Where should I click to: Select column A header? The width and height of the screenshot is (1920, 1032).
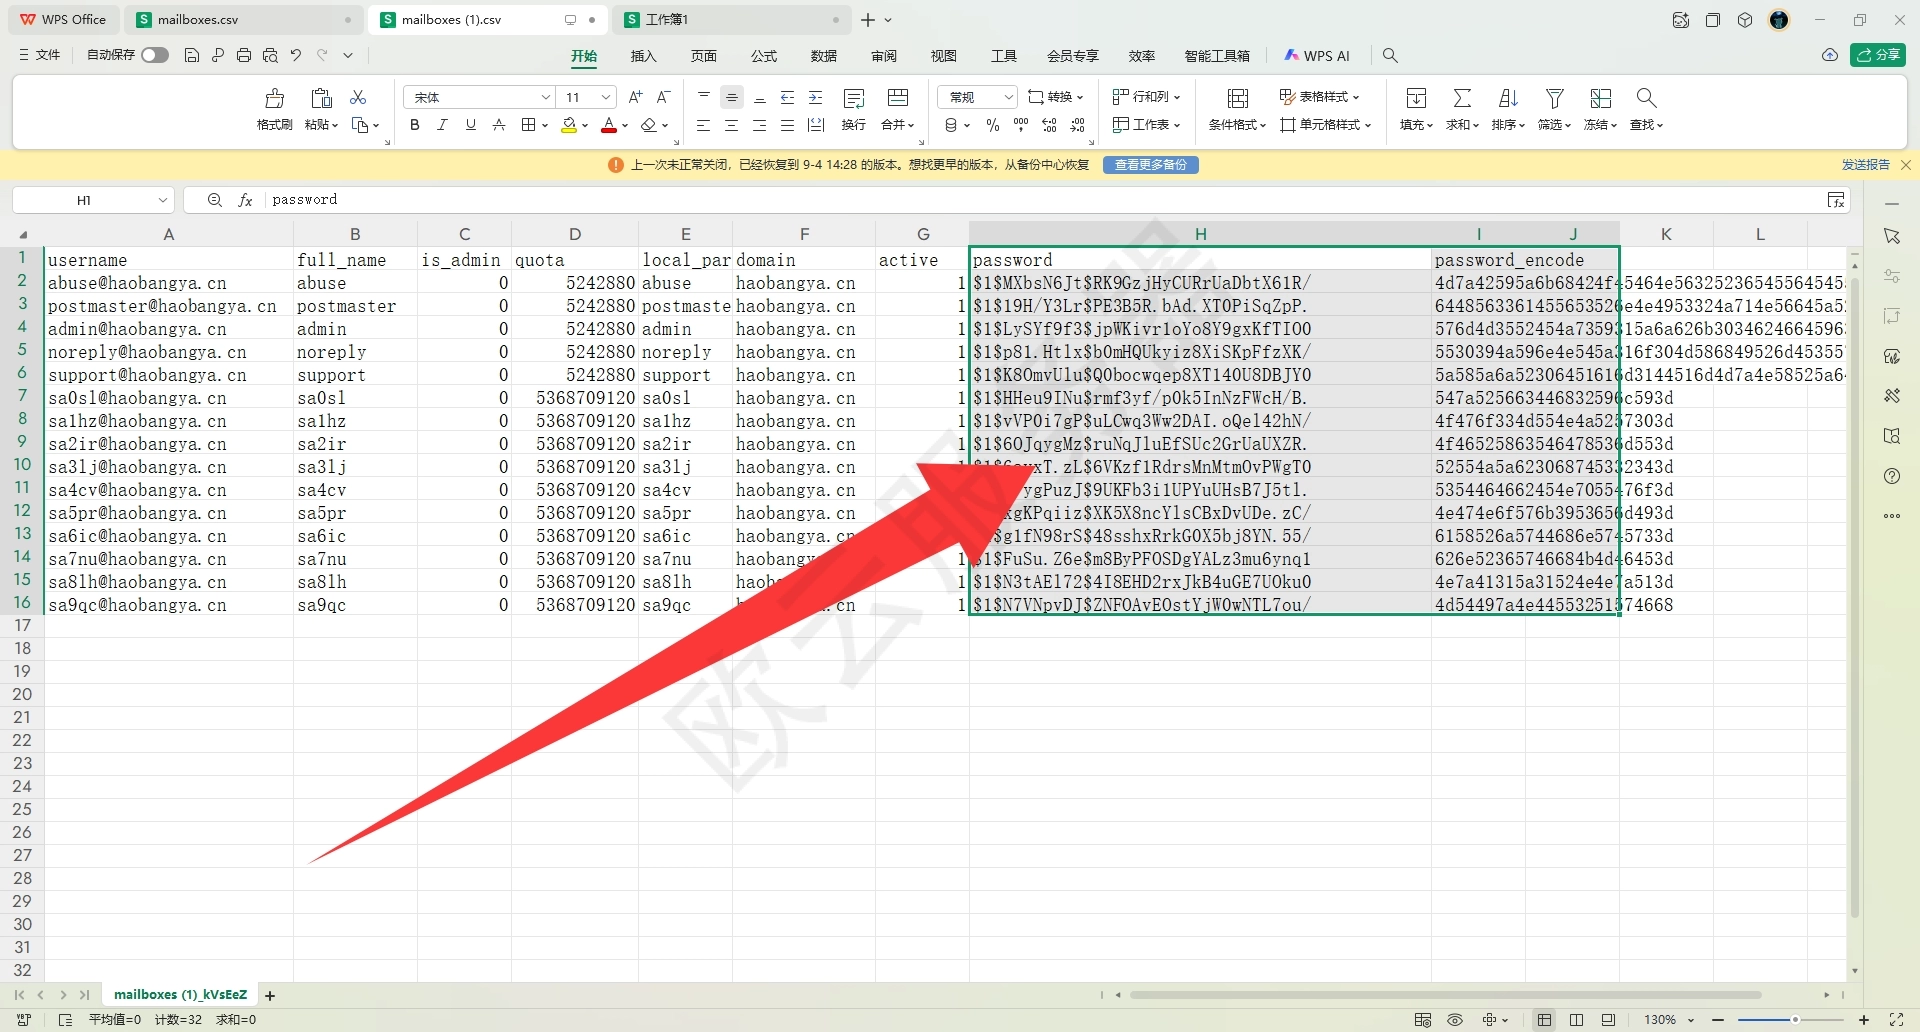click(169, 234)
